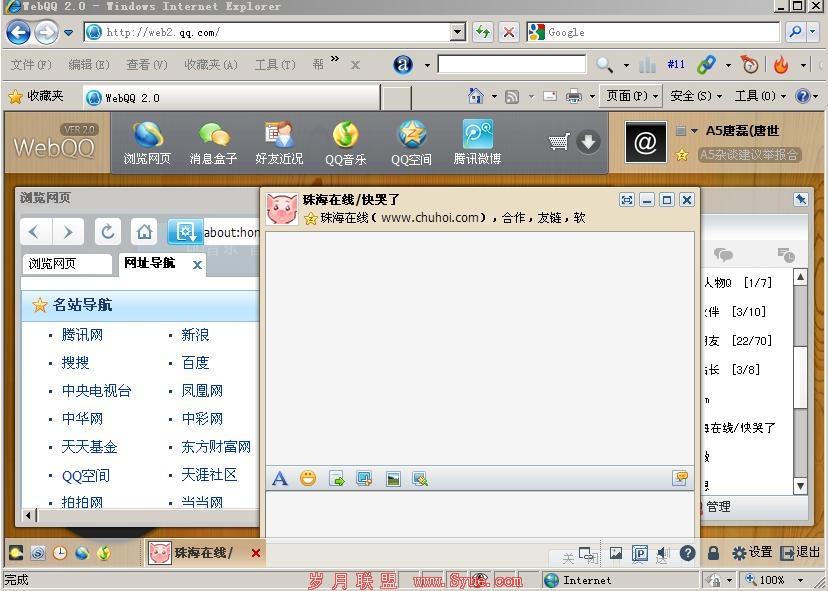Select the 网址导航 tab
This screenshot has width=828, height=591.
[149, 263]
